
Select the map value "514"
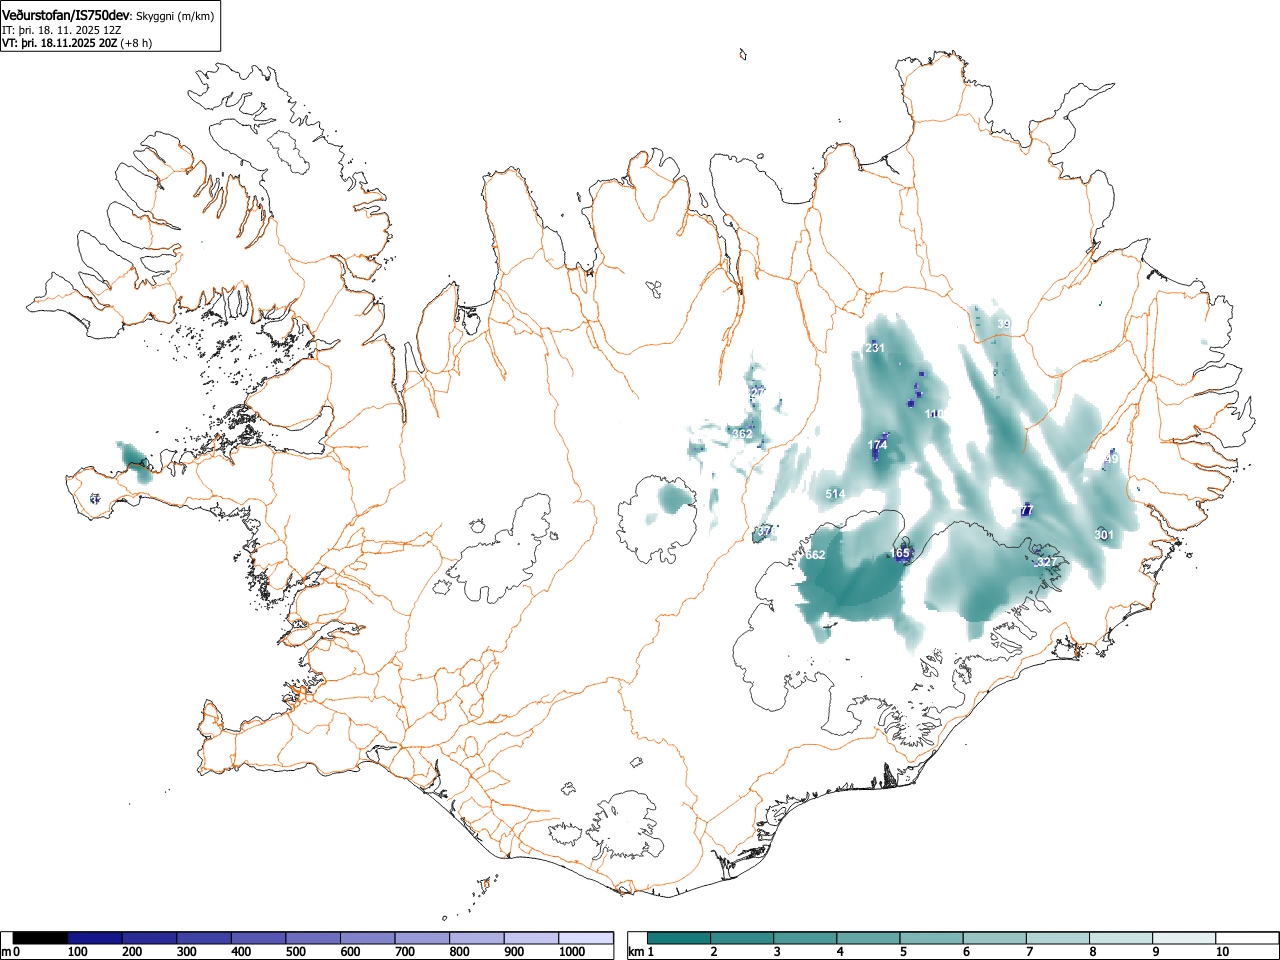click(835, 494)
